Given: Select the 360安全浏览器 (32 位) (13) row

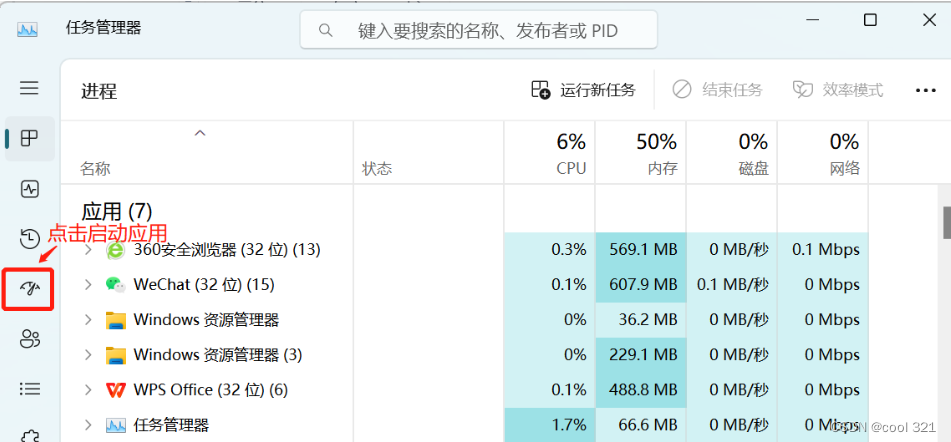Looking at the screenshot, I should point(227,249).
